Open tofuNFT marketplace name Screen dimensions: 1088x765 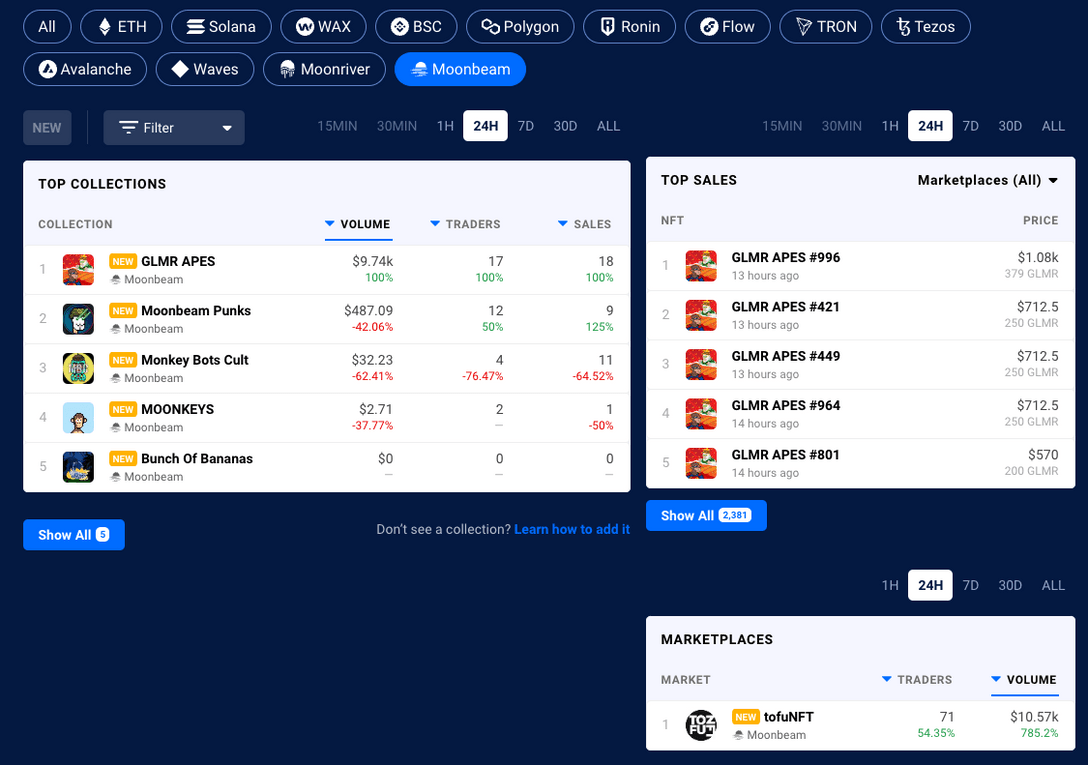[789, 716]
